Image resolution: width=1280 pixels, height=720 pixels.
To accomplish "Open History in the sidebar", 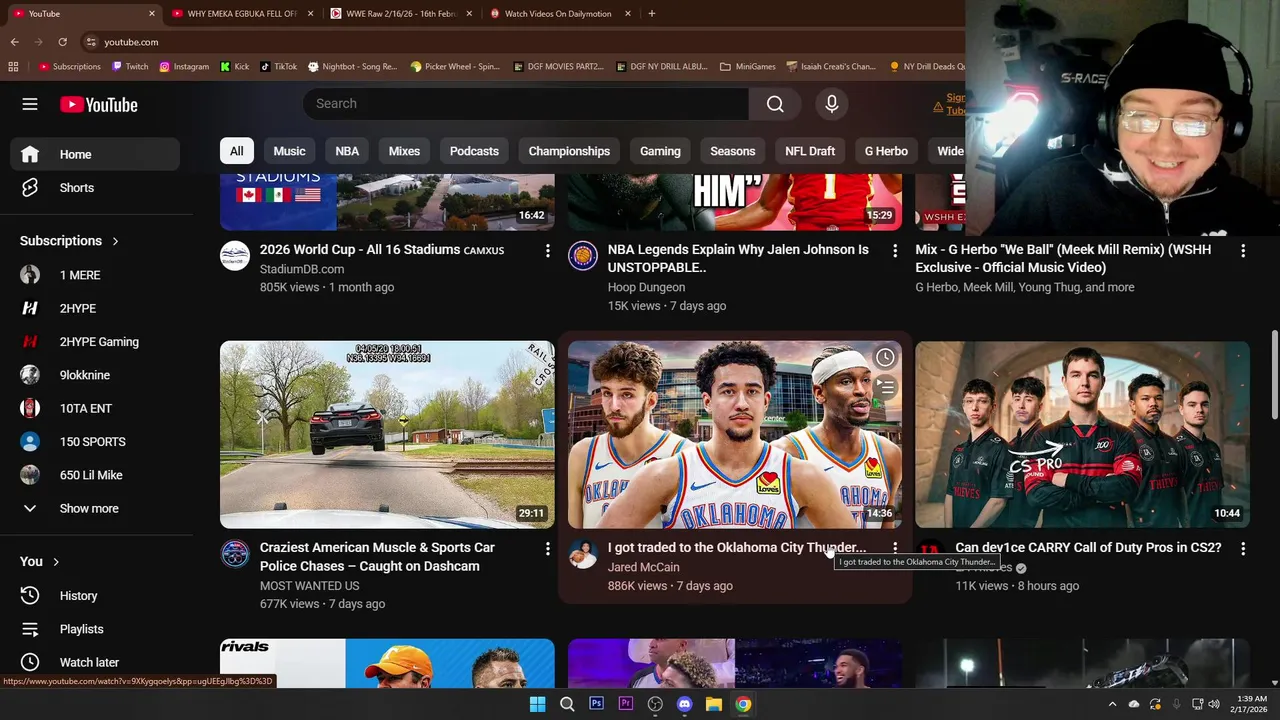I will point(95,596).
